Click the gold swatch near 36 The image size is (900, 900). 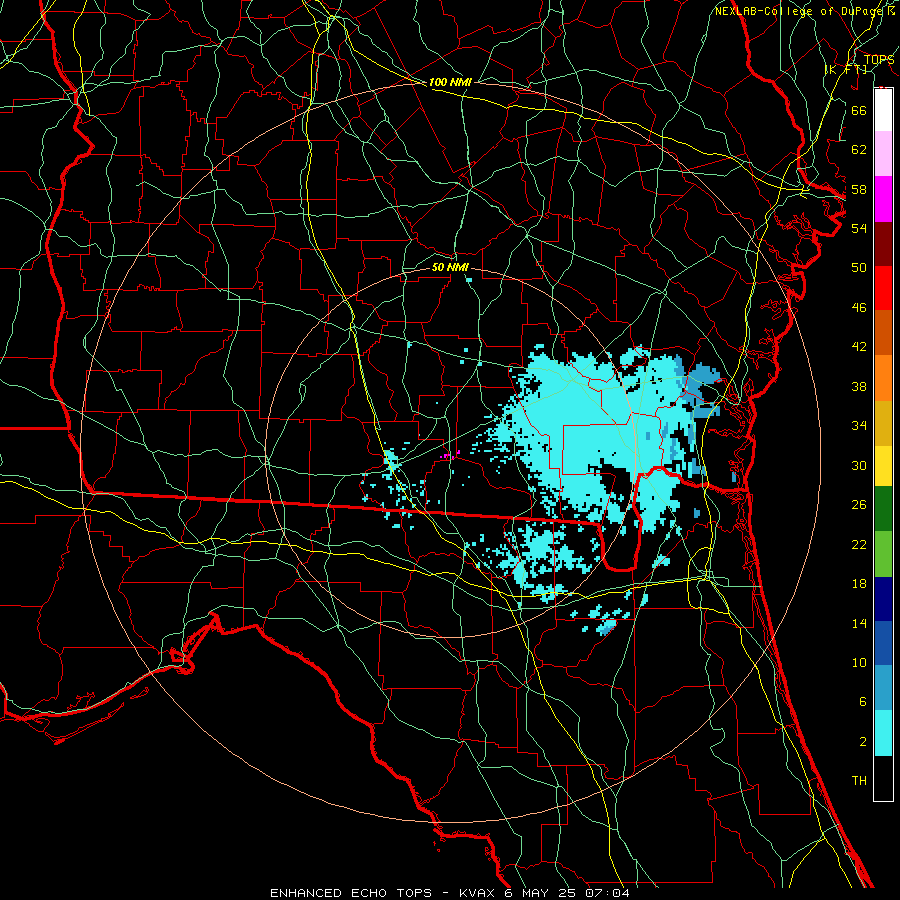click(x=883, y=422)
